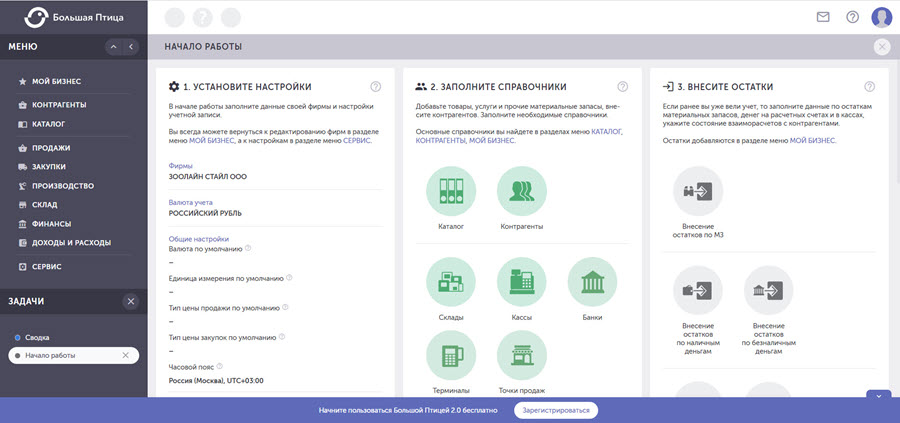This screenshot has height=423, width=900.
Task: Follow the СЕРВИС link in settings text
Action: click(x=357, y=141)
